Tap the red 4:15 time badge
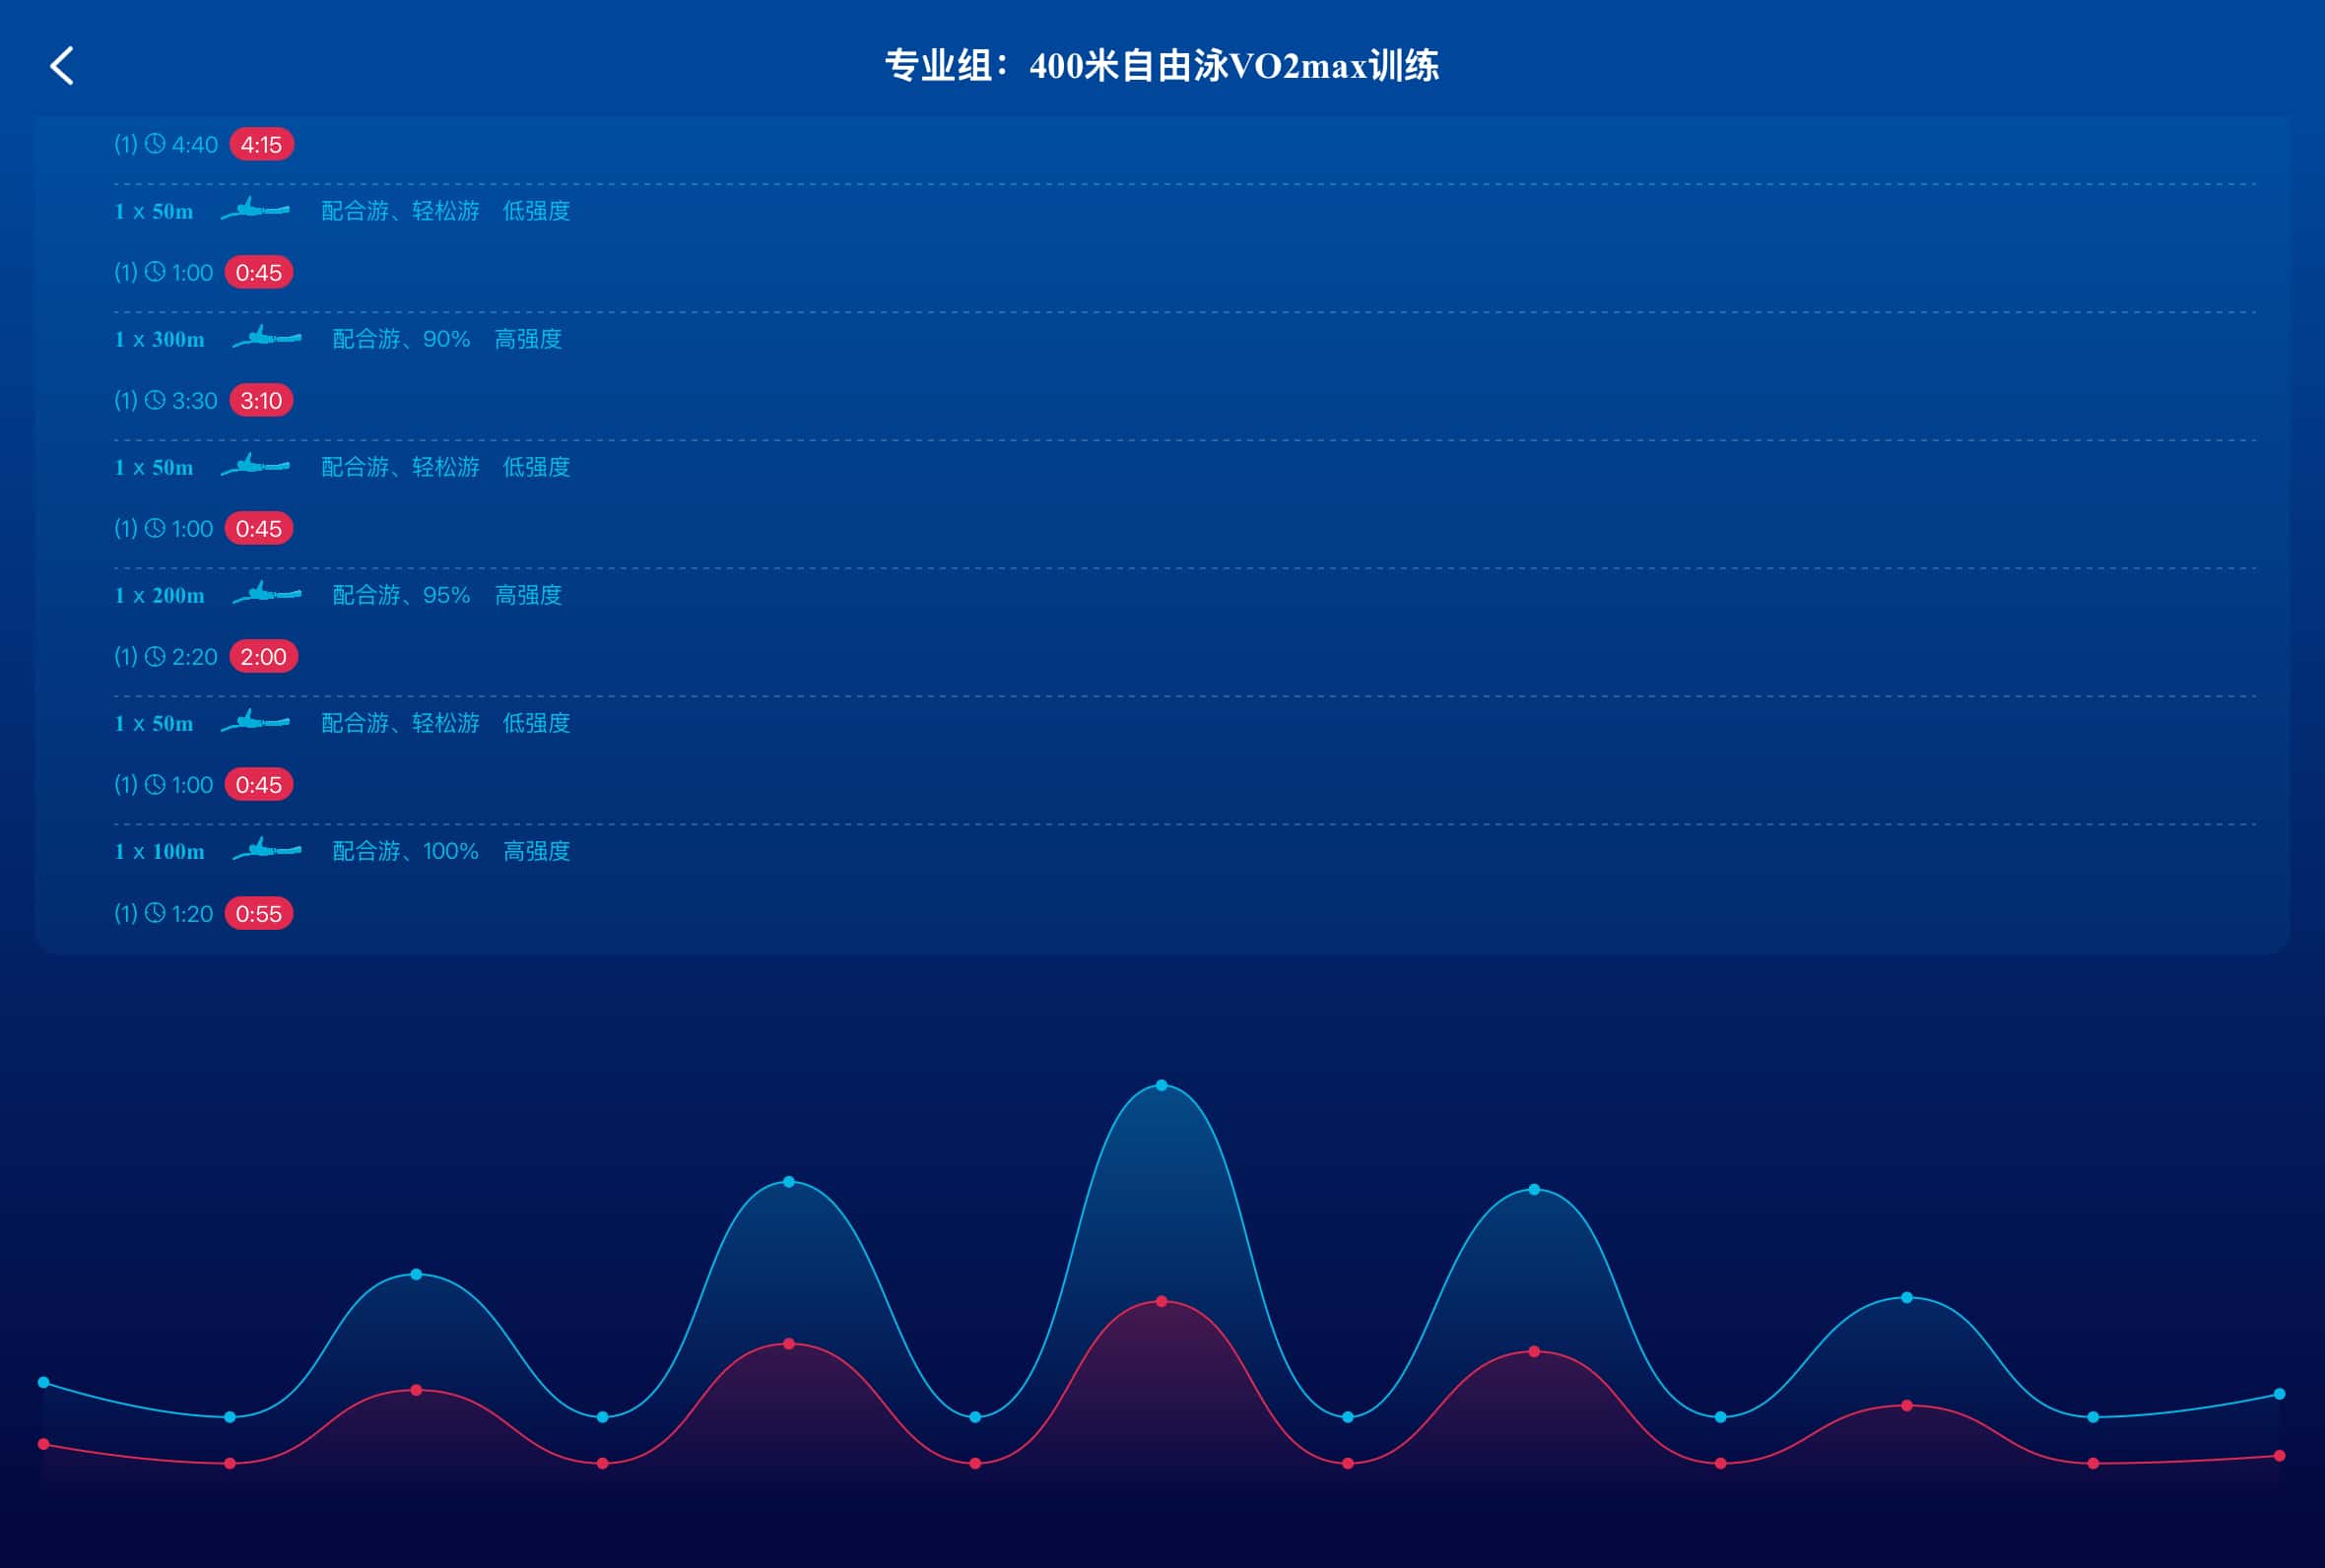 click(x=261, y=144)
